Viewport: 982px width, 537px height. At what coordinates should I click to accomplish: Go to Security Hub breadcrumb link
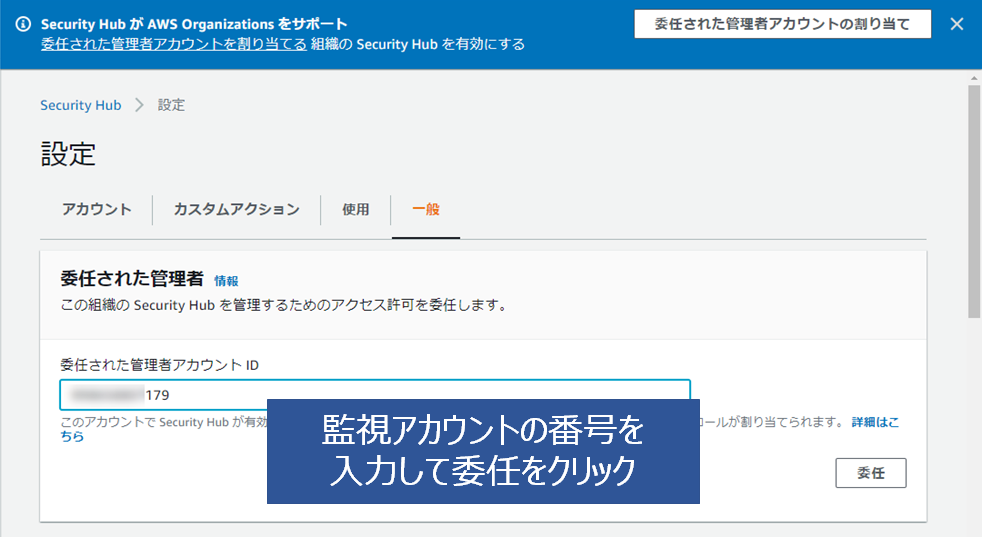click(80, 105)
